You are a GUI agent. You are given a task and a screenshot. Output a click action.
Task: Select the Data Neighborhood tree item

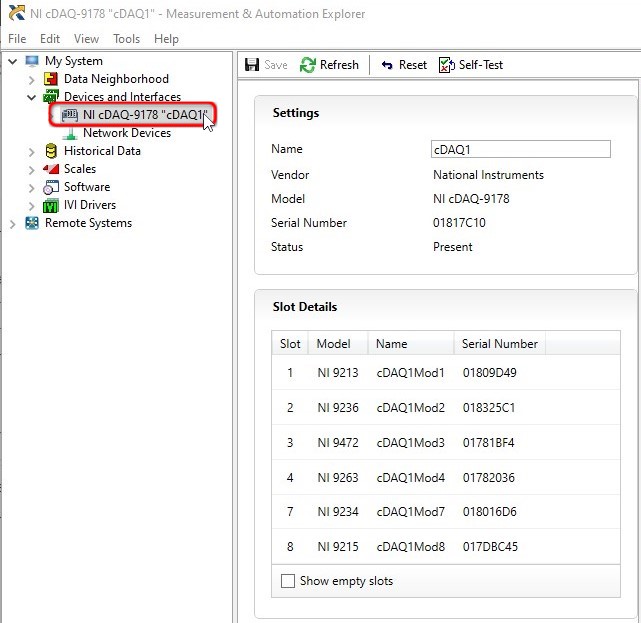point(116,78)
